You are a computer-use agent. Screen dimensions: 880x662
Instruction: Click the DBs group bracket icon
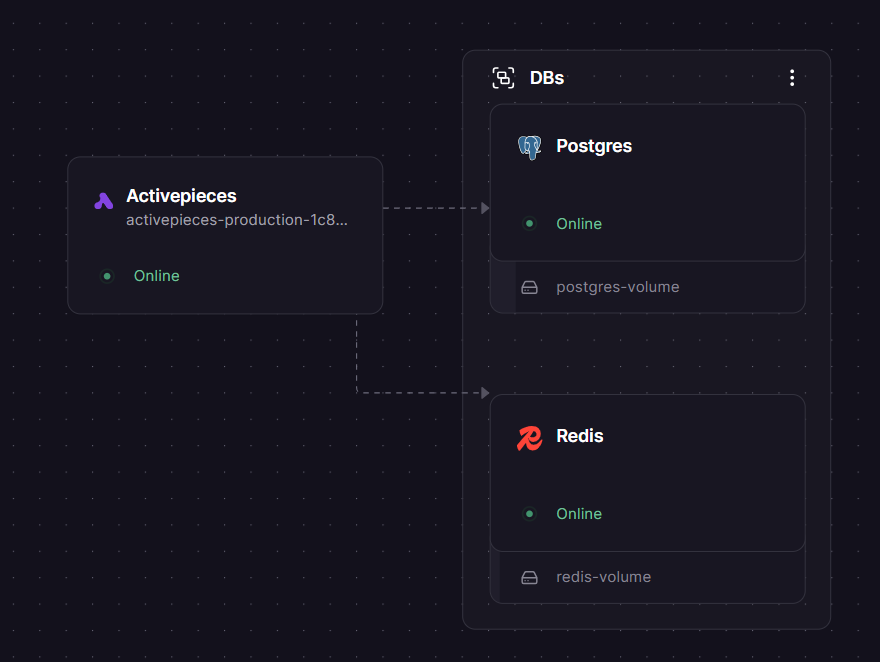click(502, 77)
